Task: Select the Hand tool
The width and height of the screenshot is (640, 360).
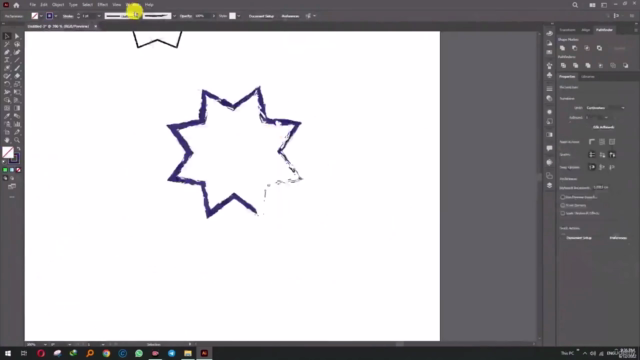Action: 7,140
